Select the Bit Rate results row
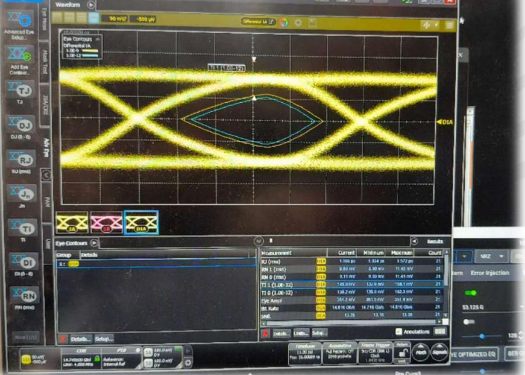The height and width of the screenshot is (375, 525). 352,308
